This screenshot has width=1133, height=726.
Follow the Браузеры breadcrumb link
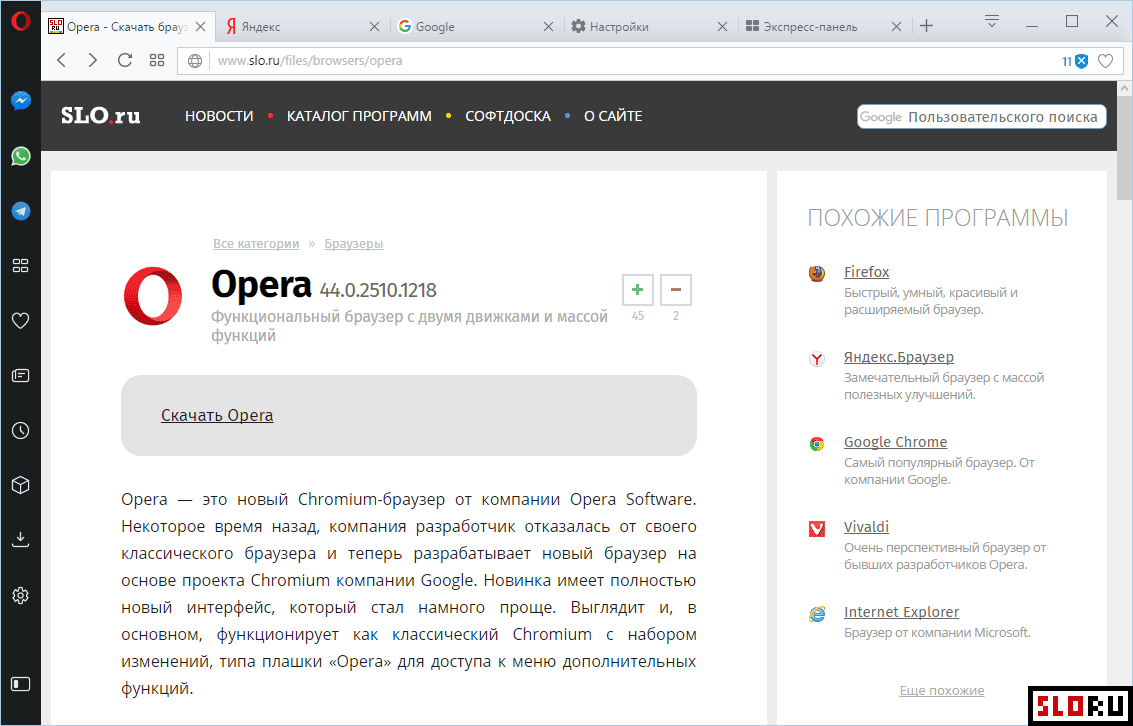point(353,244)
